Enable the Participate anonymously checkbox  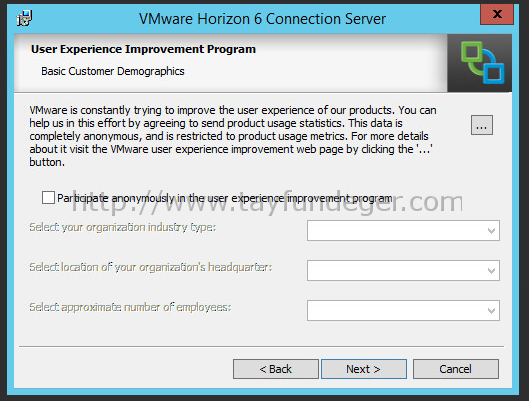point(48,198)
